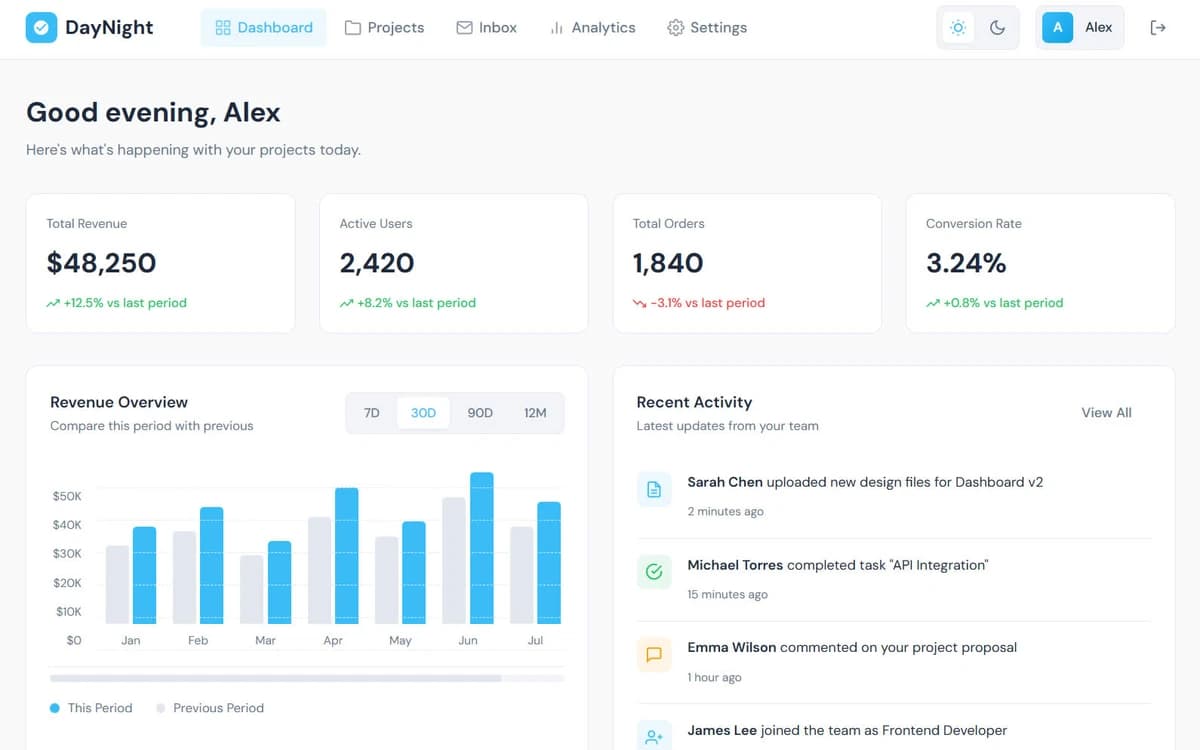Select the Projects folder icon

click(x=352, y=27)
